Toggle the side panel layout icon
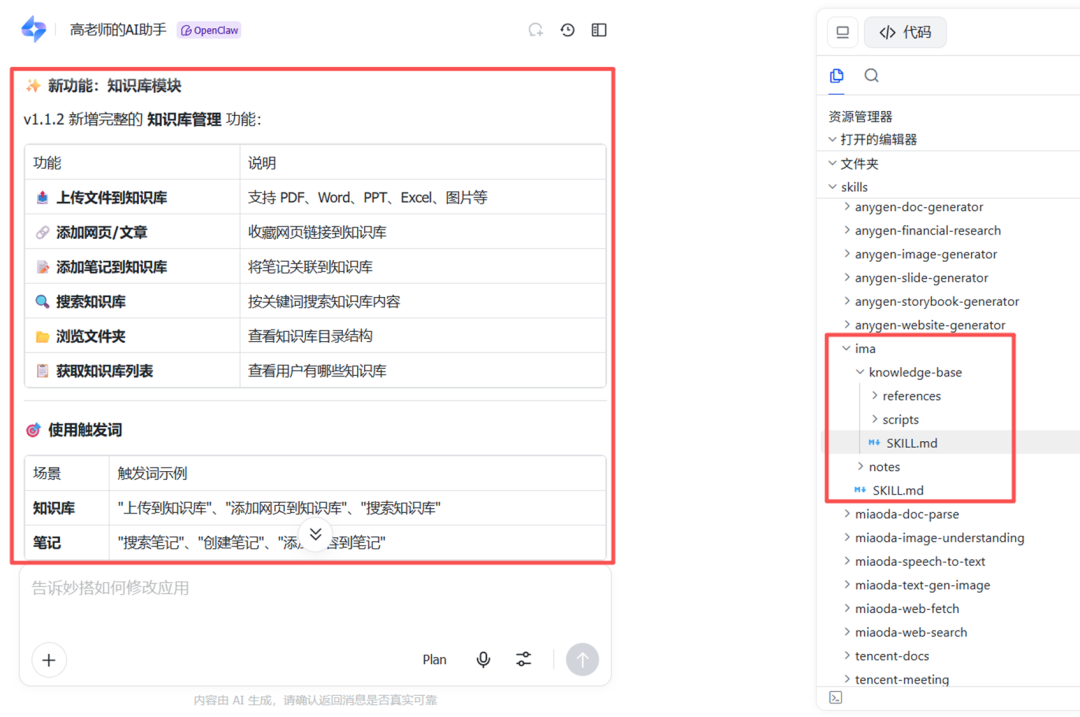This screenshot has width=1080, height=717. click(x=599, y=30)
